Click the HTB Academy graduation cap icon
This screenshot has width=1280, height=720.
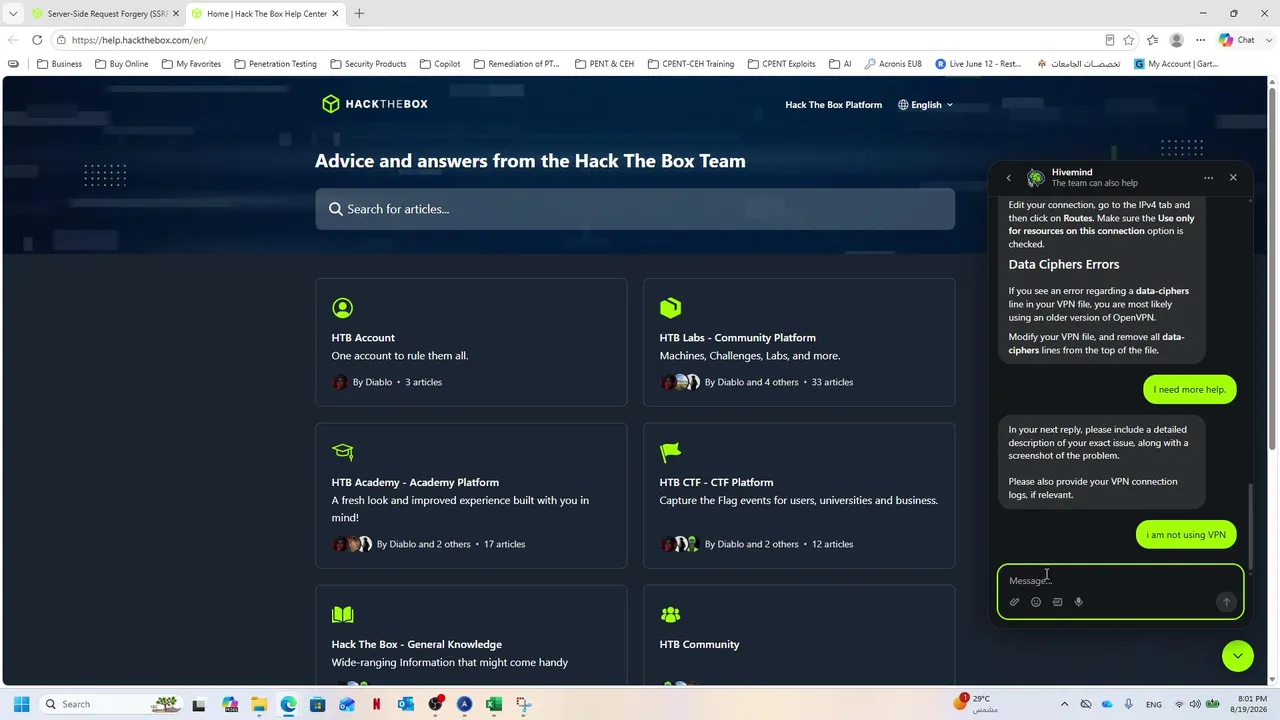pyautogui.click(x=343, y=452)
